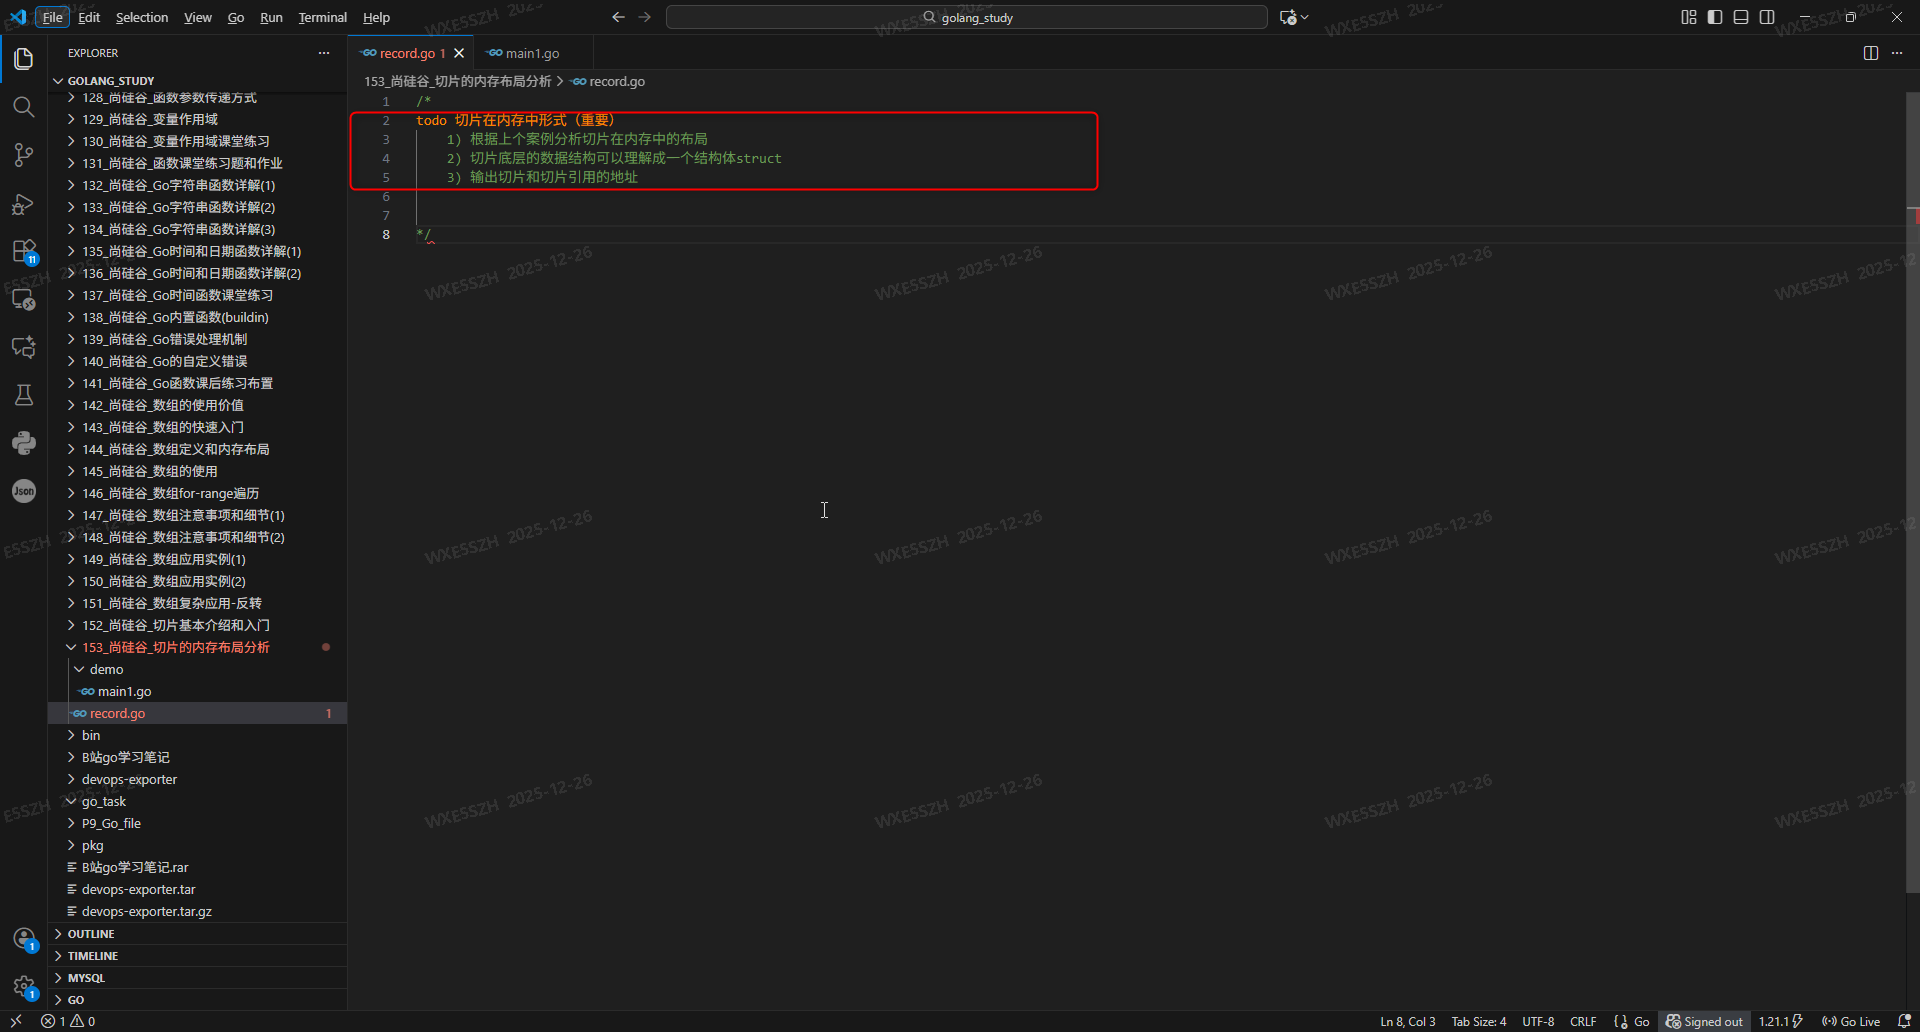Click the Go Back arrow

(618, 17)
